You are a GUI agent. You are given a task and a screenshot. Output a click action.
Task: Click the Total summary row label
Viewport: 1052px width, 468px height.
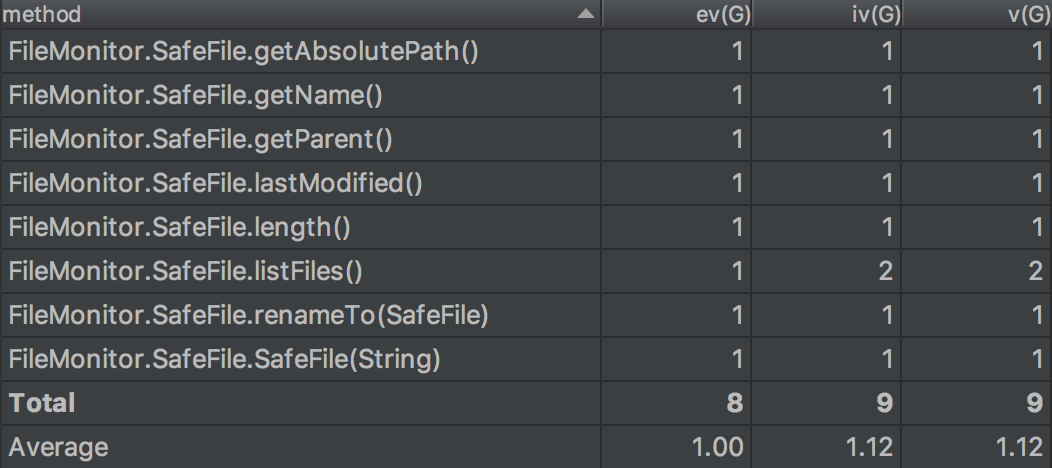coord(42,403)
